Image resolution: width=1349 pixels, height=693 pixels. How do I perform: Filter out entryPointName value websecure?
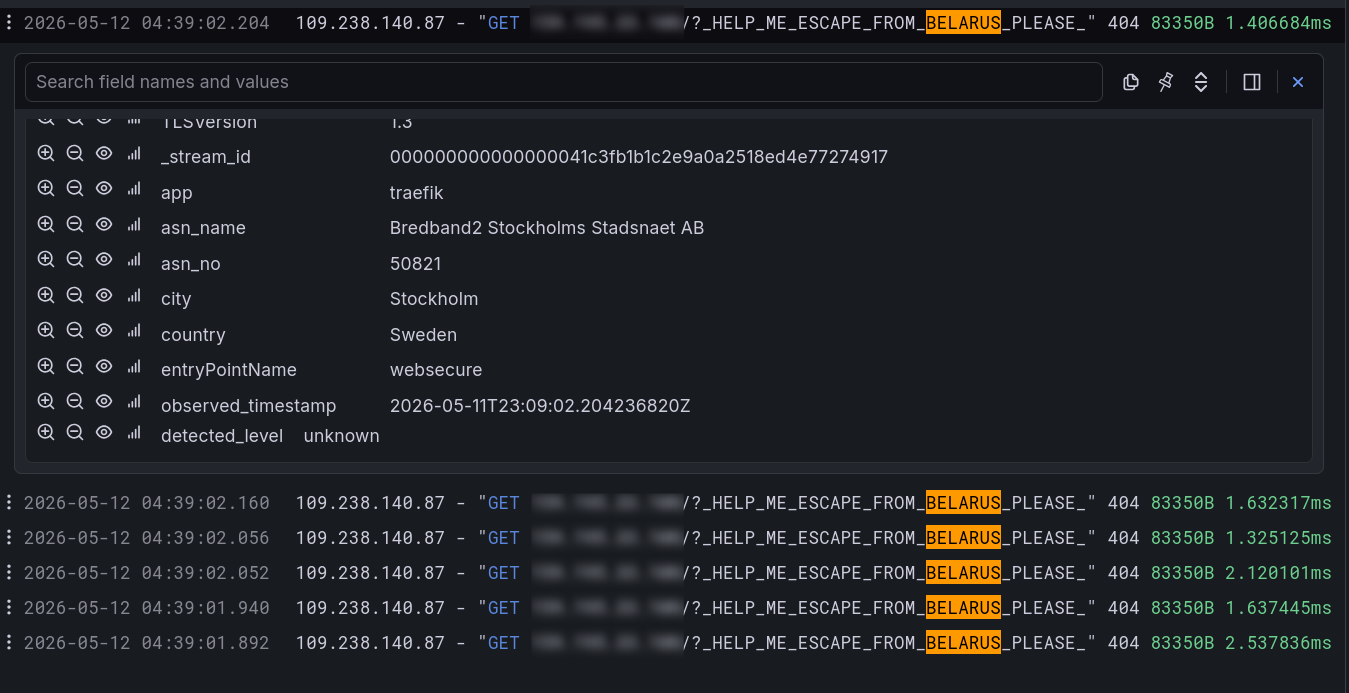click(x=74, y=366)
